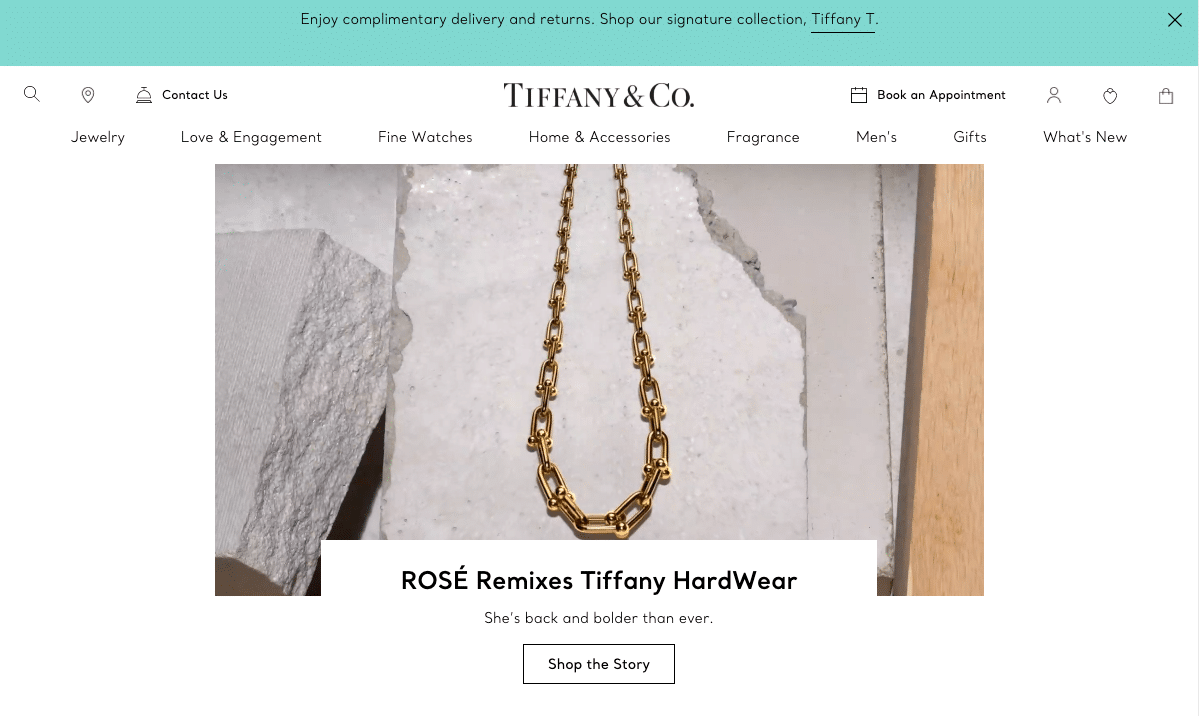
Task: Click the calendar appointment icon
Action: [x=859, y=95]
